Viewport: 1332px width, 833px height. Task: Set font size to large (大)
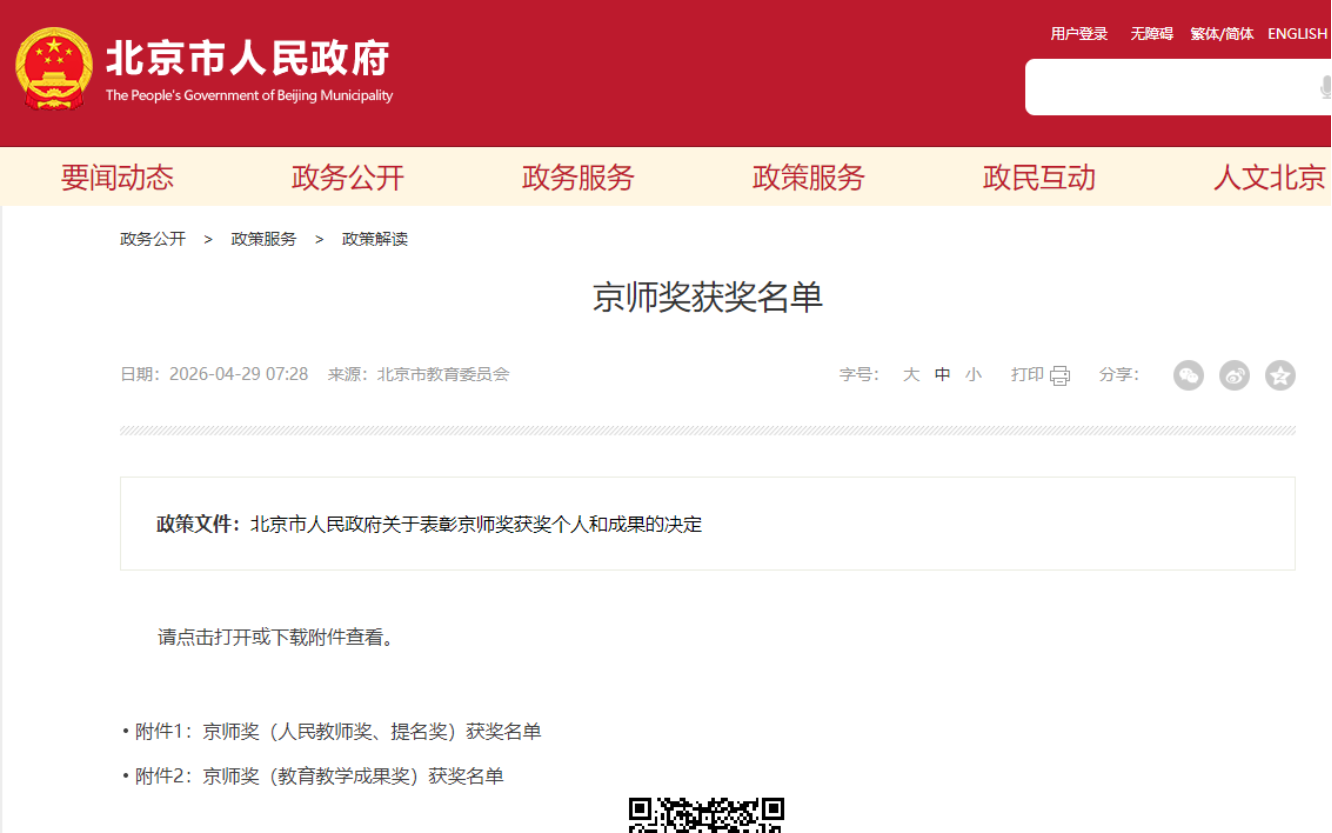[911, 375]
